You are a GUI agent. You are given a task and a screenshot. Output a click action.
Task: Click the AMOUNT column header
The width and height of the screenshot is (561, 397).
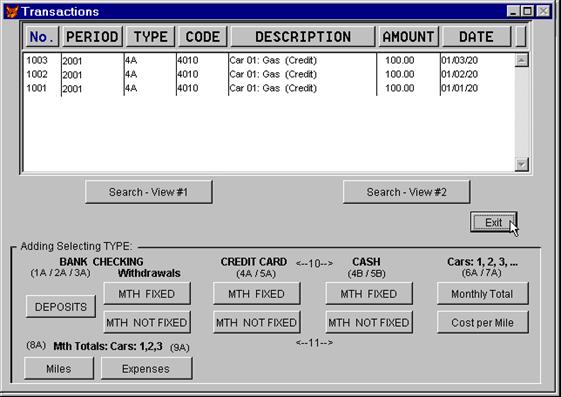coord(408,37)
